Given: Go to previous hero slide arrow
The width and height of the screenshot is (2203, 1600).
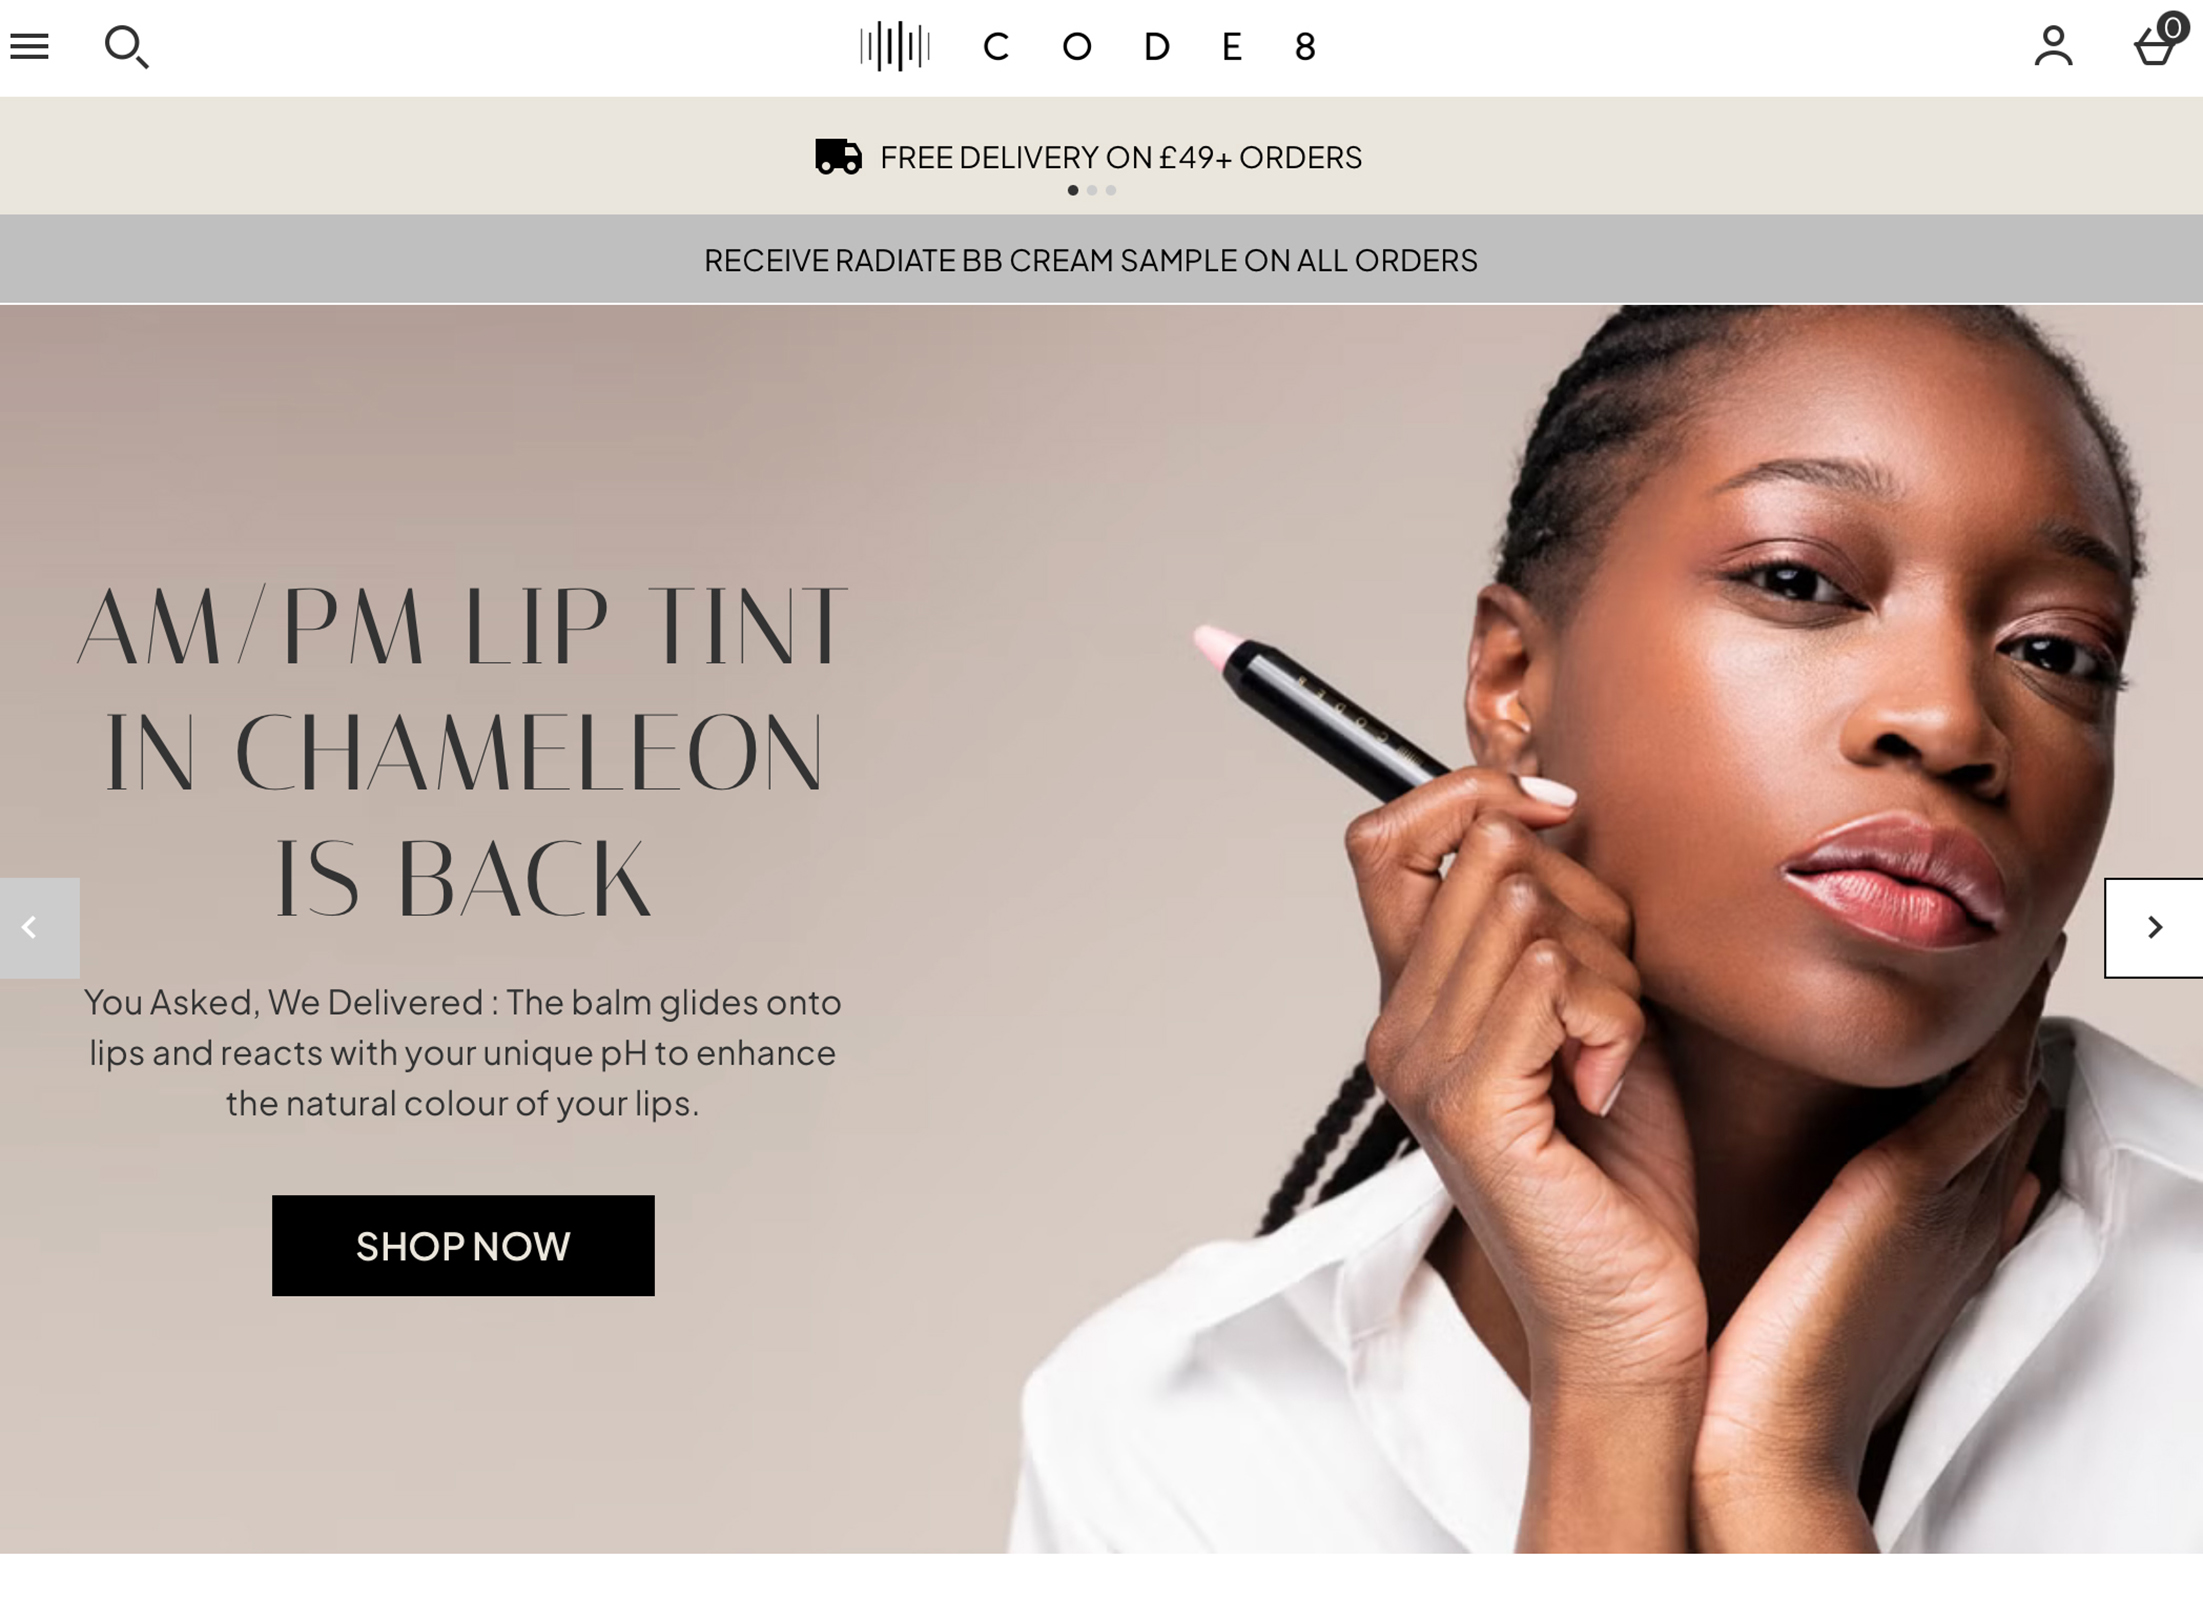Looking at the screenshot, I should tap(40, 928).
